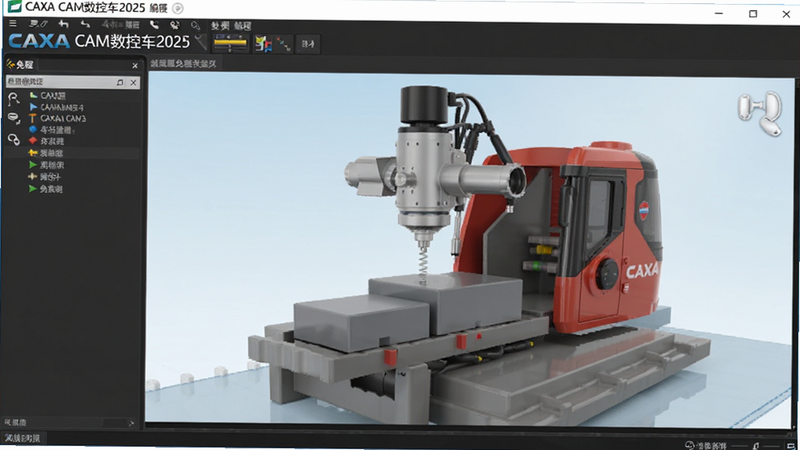Click the yellow bar gauge in toolbar
Screen dimensions: 800x450
coord(230,43)
